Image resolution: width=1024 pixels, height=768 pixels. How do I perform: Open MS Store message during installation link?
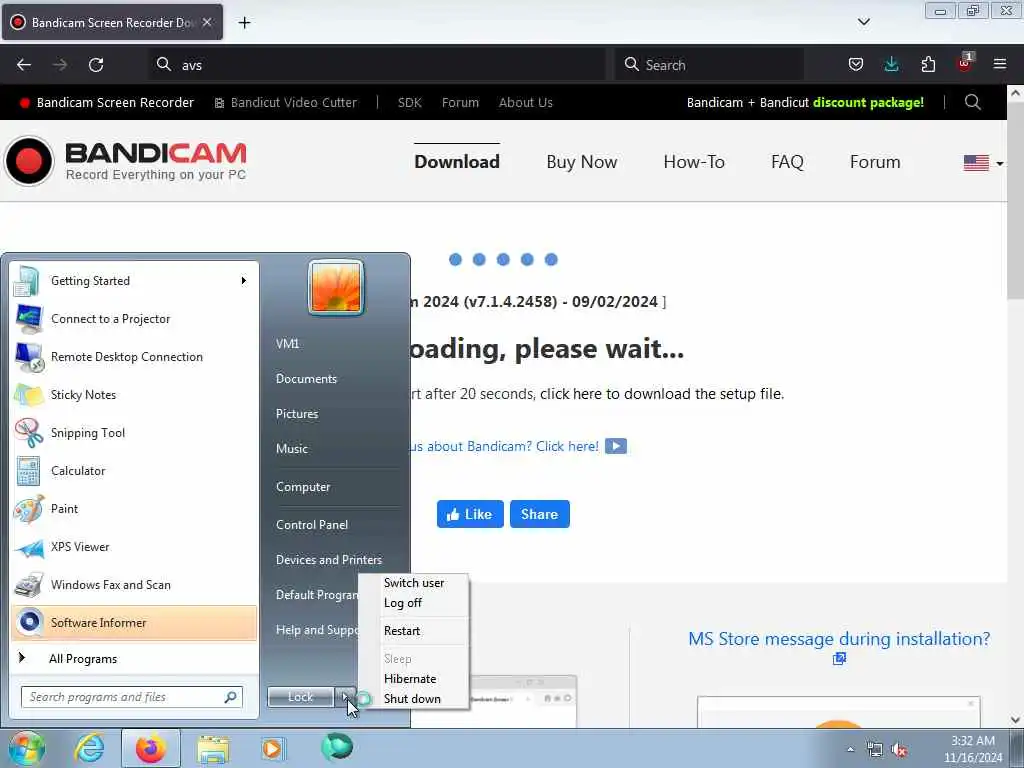coord(839,639)
